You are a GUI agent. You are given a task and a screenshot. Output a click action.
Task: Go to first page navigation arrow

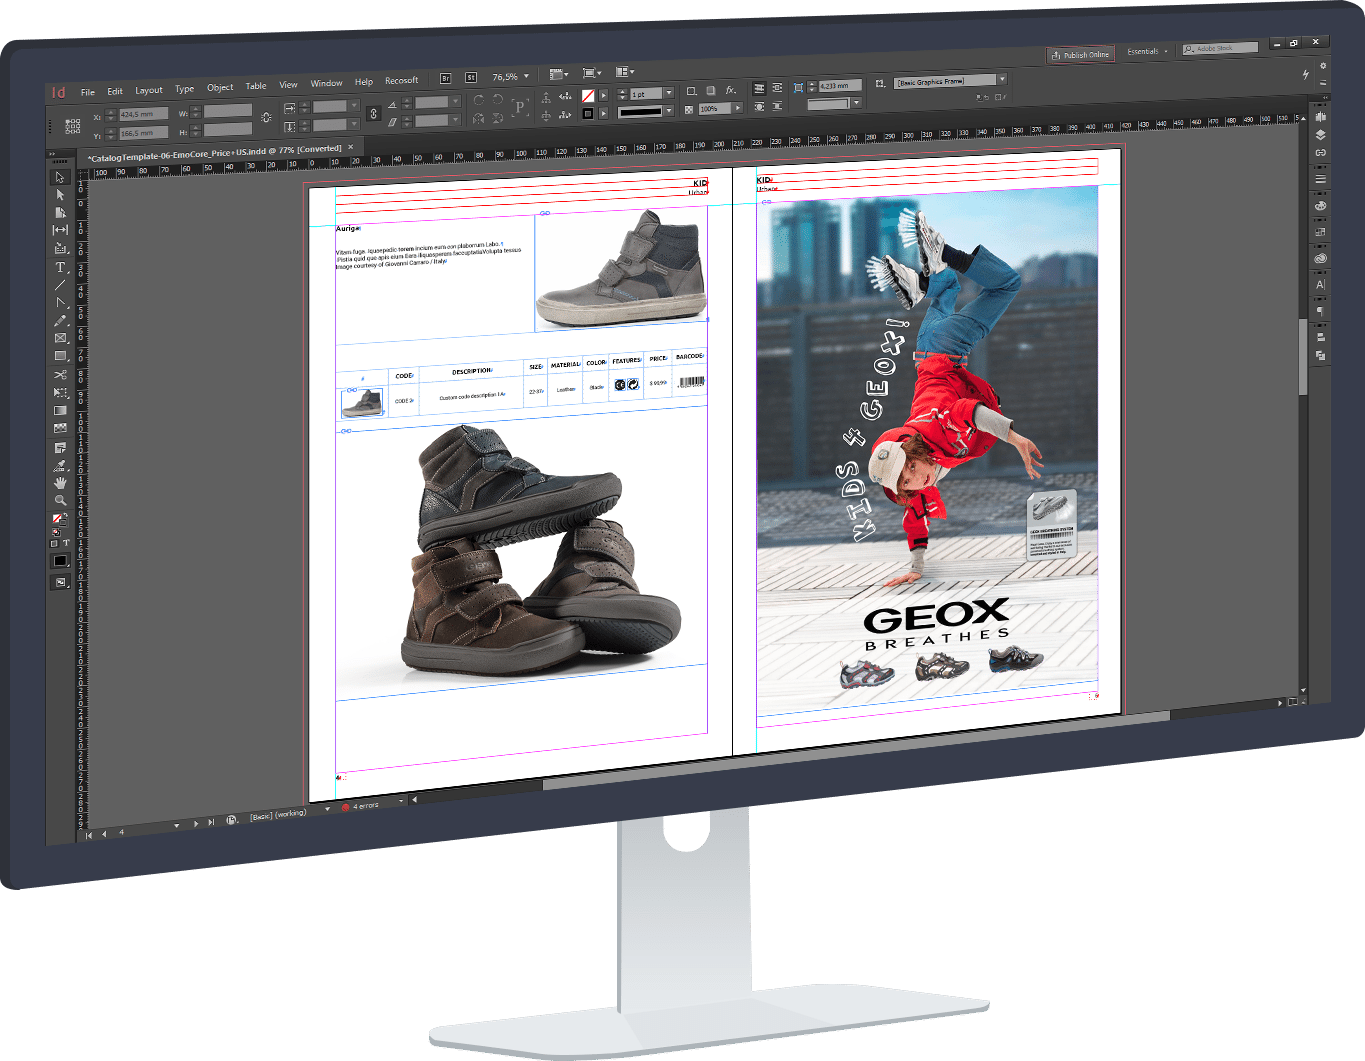pyautogui.click(x=89, y=834)
